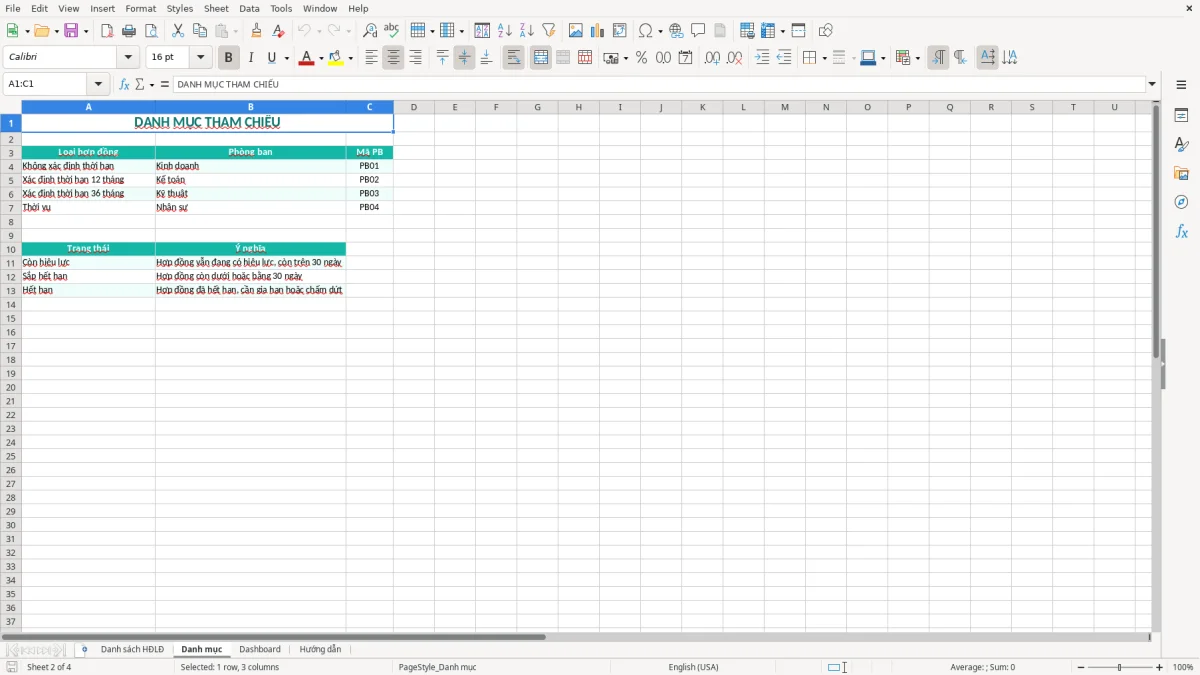Insert a chart

tap(598, 31)
